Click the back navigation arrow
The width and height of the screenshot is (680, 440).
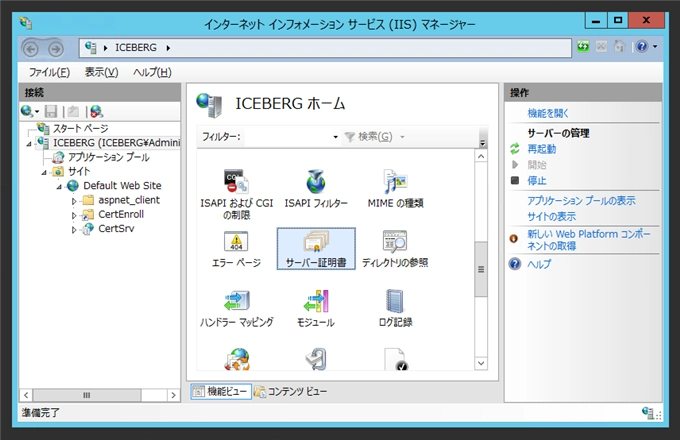point(30,49)
